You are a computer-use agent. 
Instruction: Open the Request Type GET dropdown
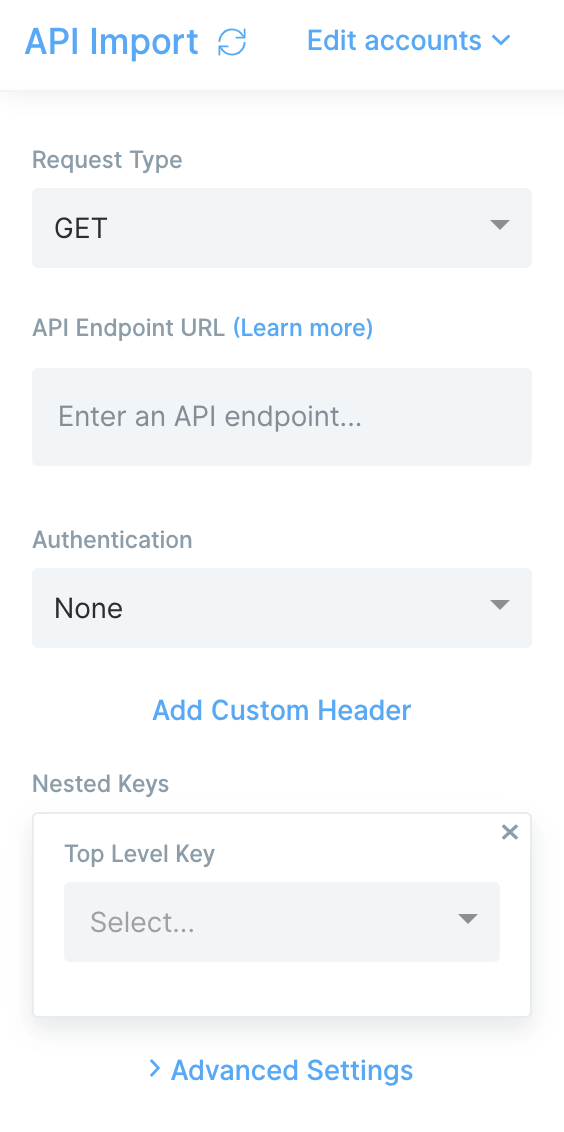pos(282,228)
